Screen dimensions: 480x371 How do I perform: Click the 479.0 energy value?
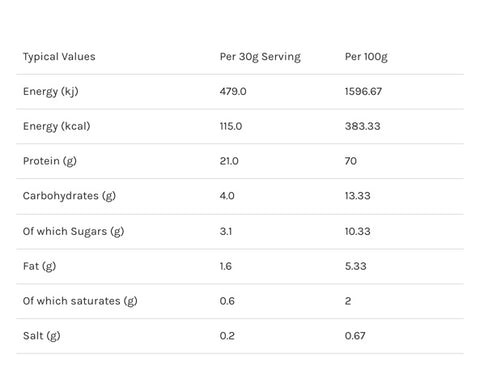[233, 91]
